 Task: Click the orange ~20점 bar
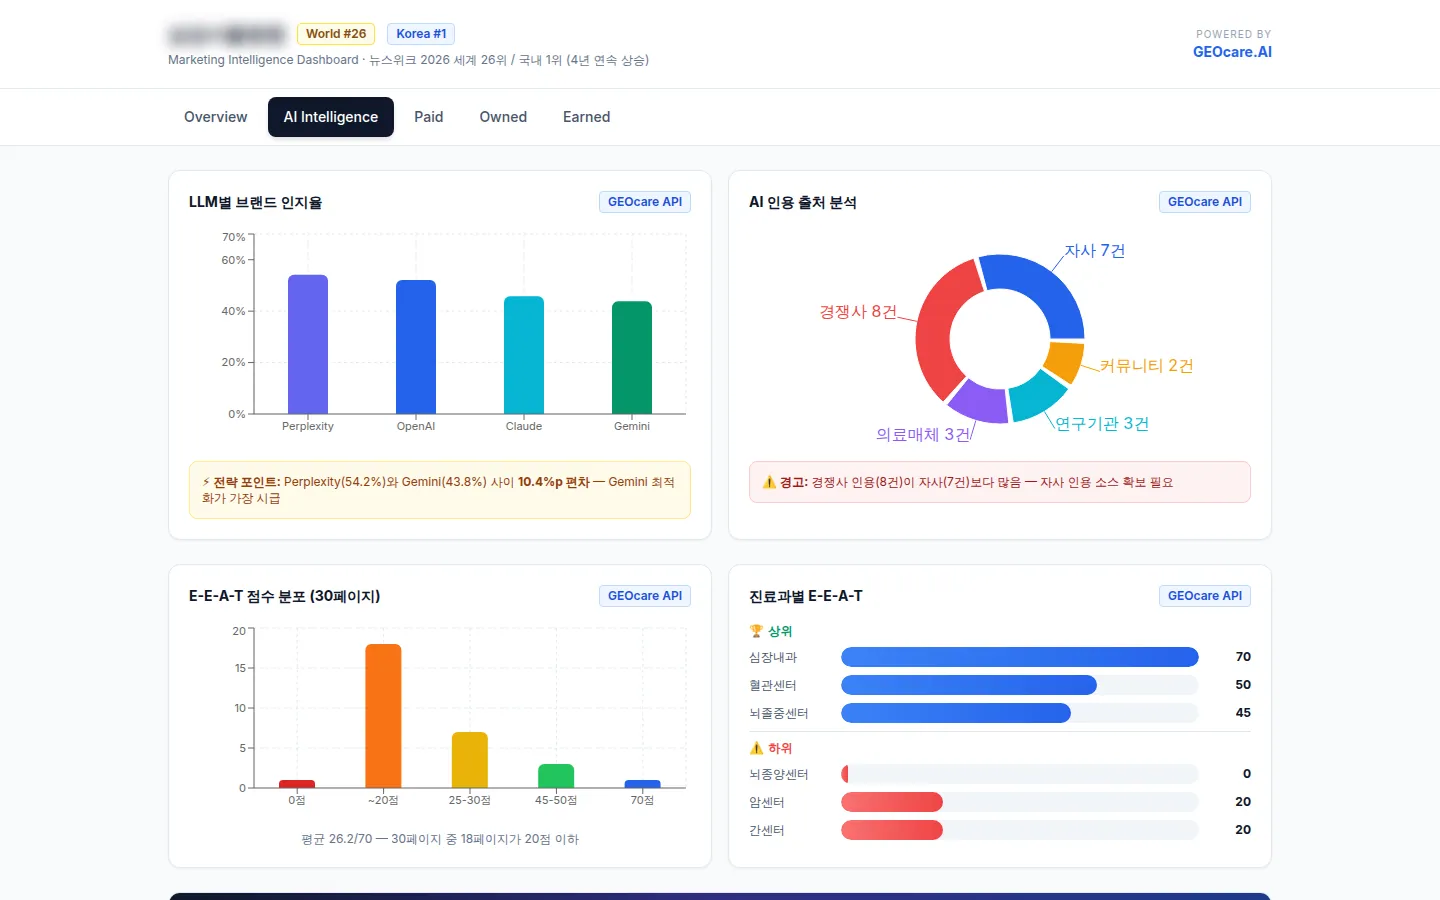tap(383, 716)
